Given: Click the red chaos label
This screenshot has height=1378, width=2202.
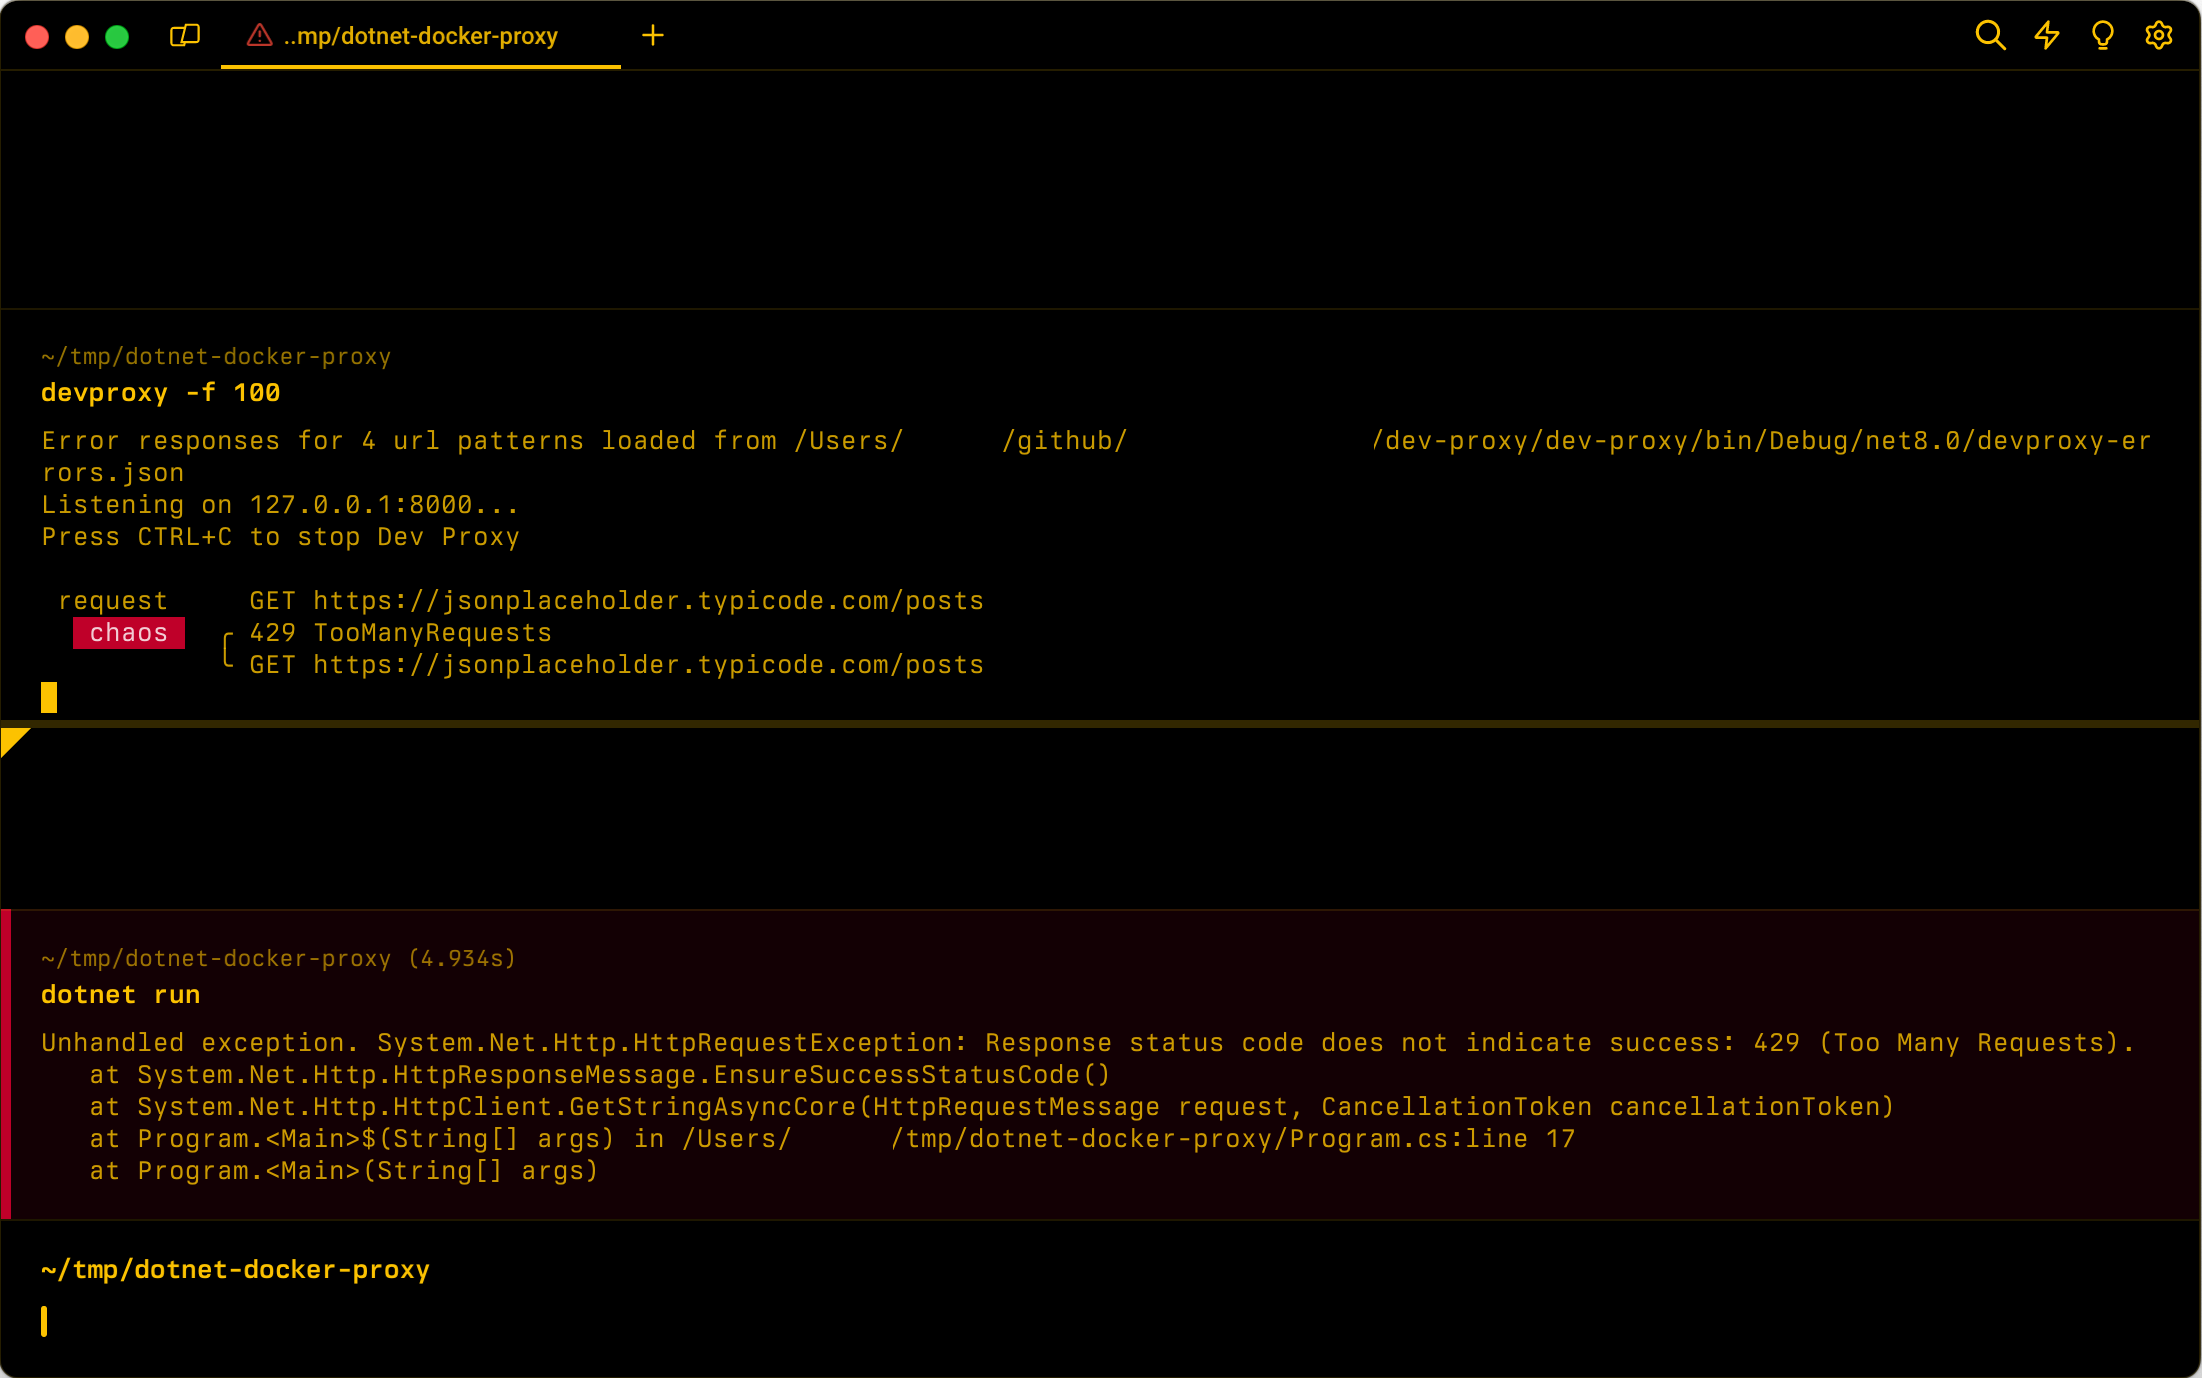Looking at the screenshot, I should [129, 633].
